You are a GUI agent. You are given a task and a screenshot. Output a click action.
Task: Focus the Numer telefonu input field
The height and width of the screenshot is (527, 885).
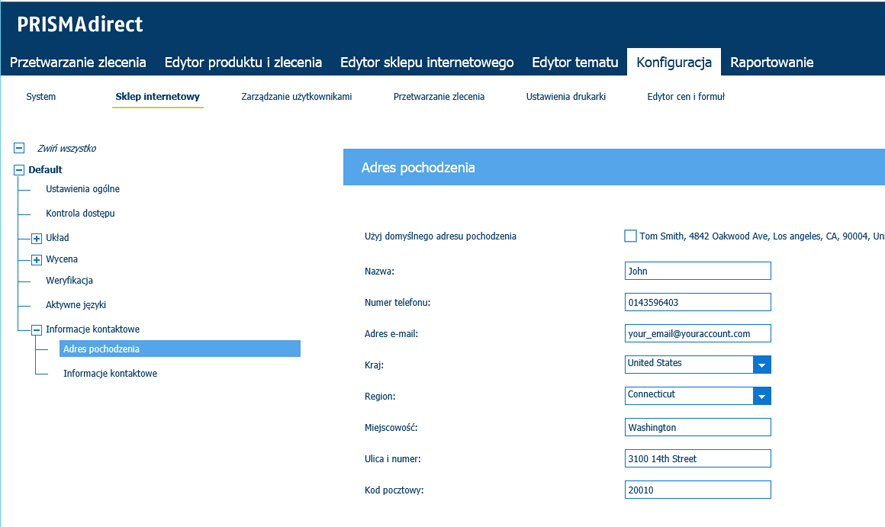(x=698, y=302)
